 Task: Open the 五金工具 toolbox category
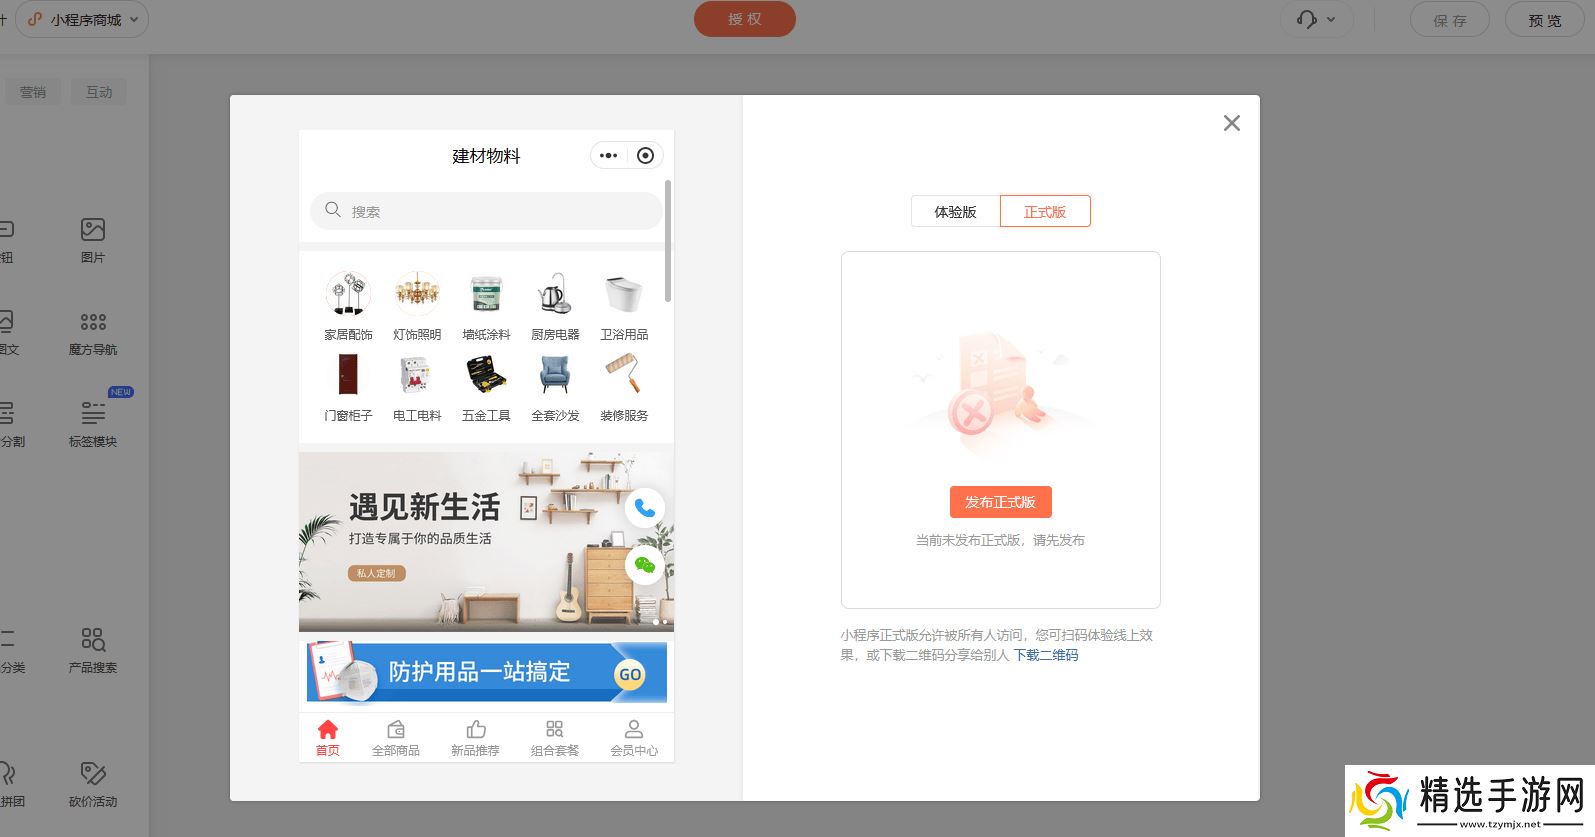[x=486, y=376]
